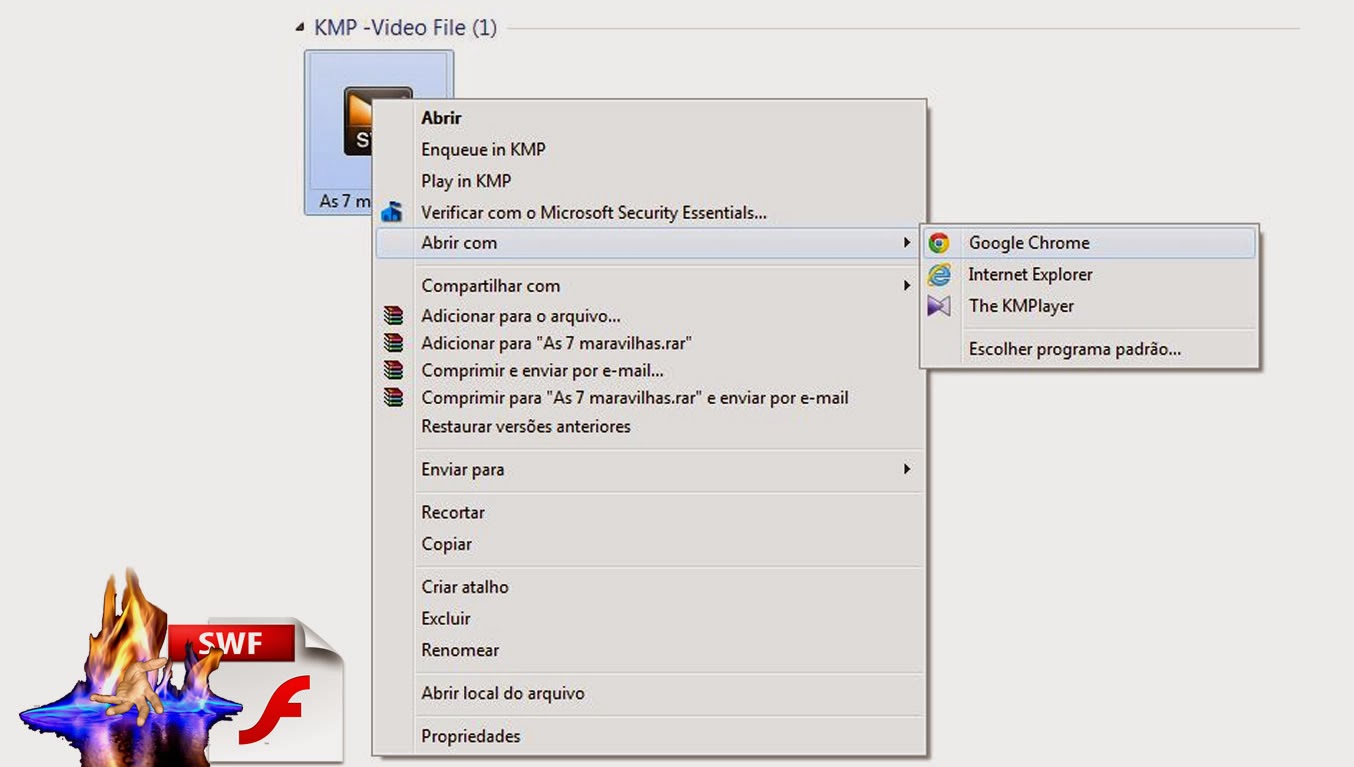This screenshot has width=1354, height=767.
Task: Click the 'KMP -Video File (1)' group header text
Action: (405, 28)
